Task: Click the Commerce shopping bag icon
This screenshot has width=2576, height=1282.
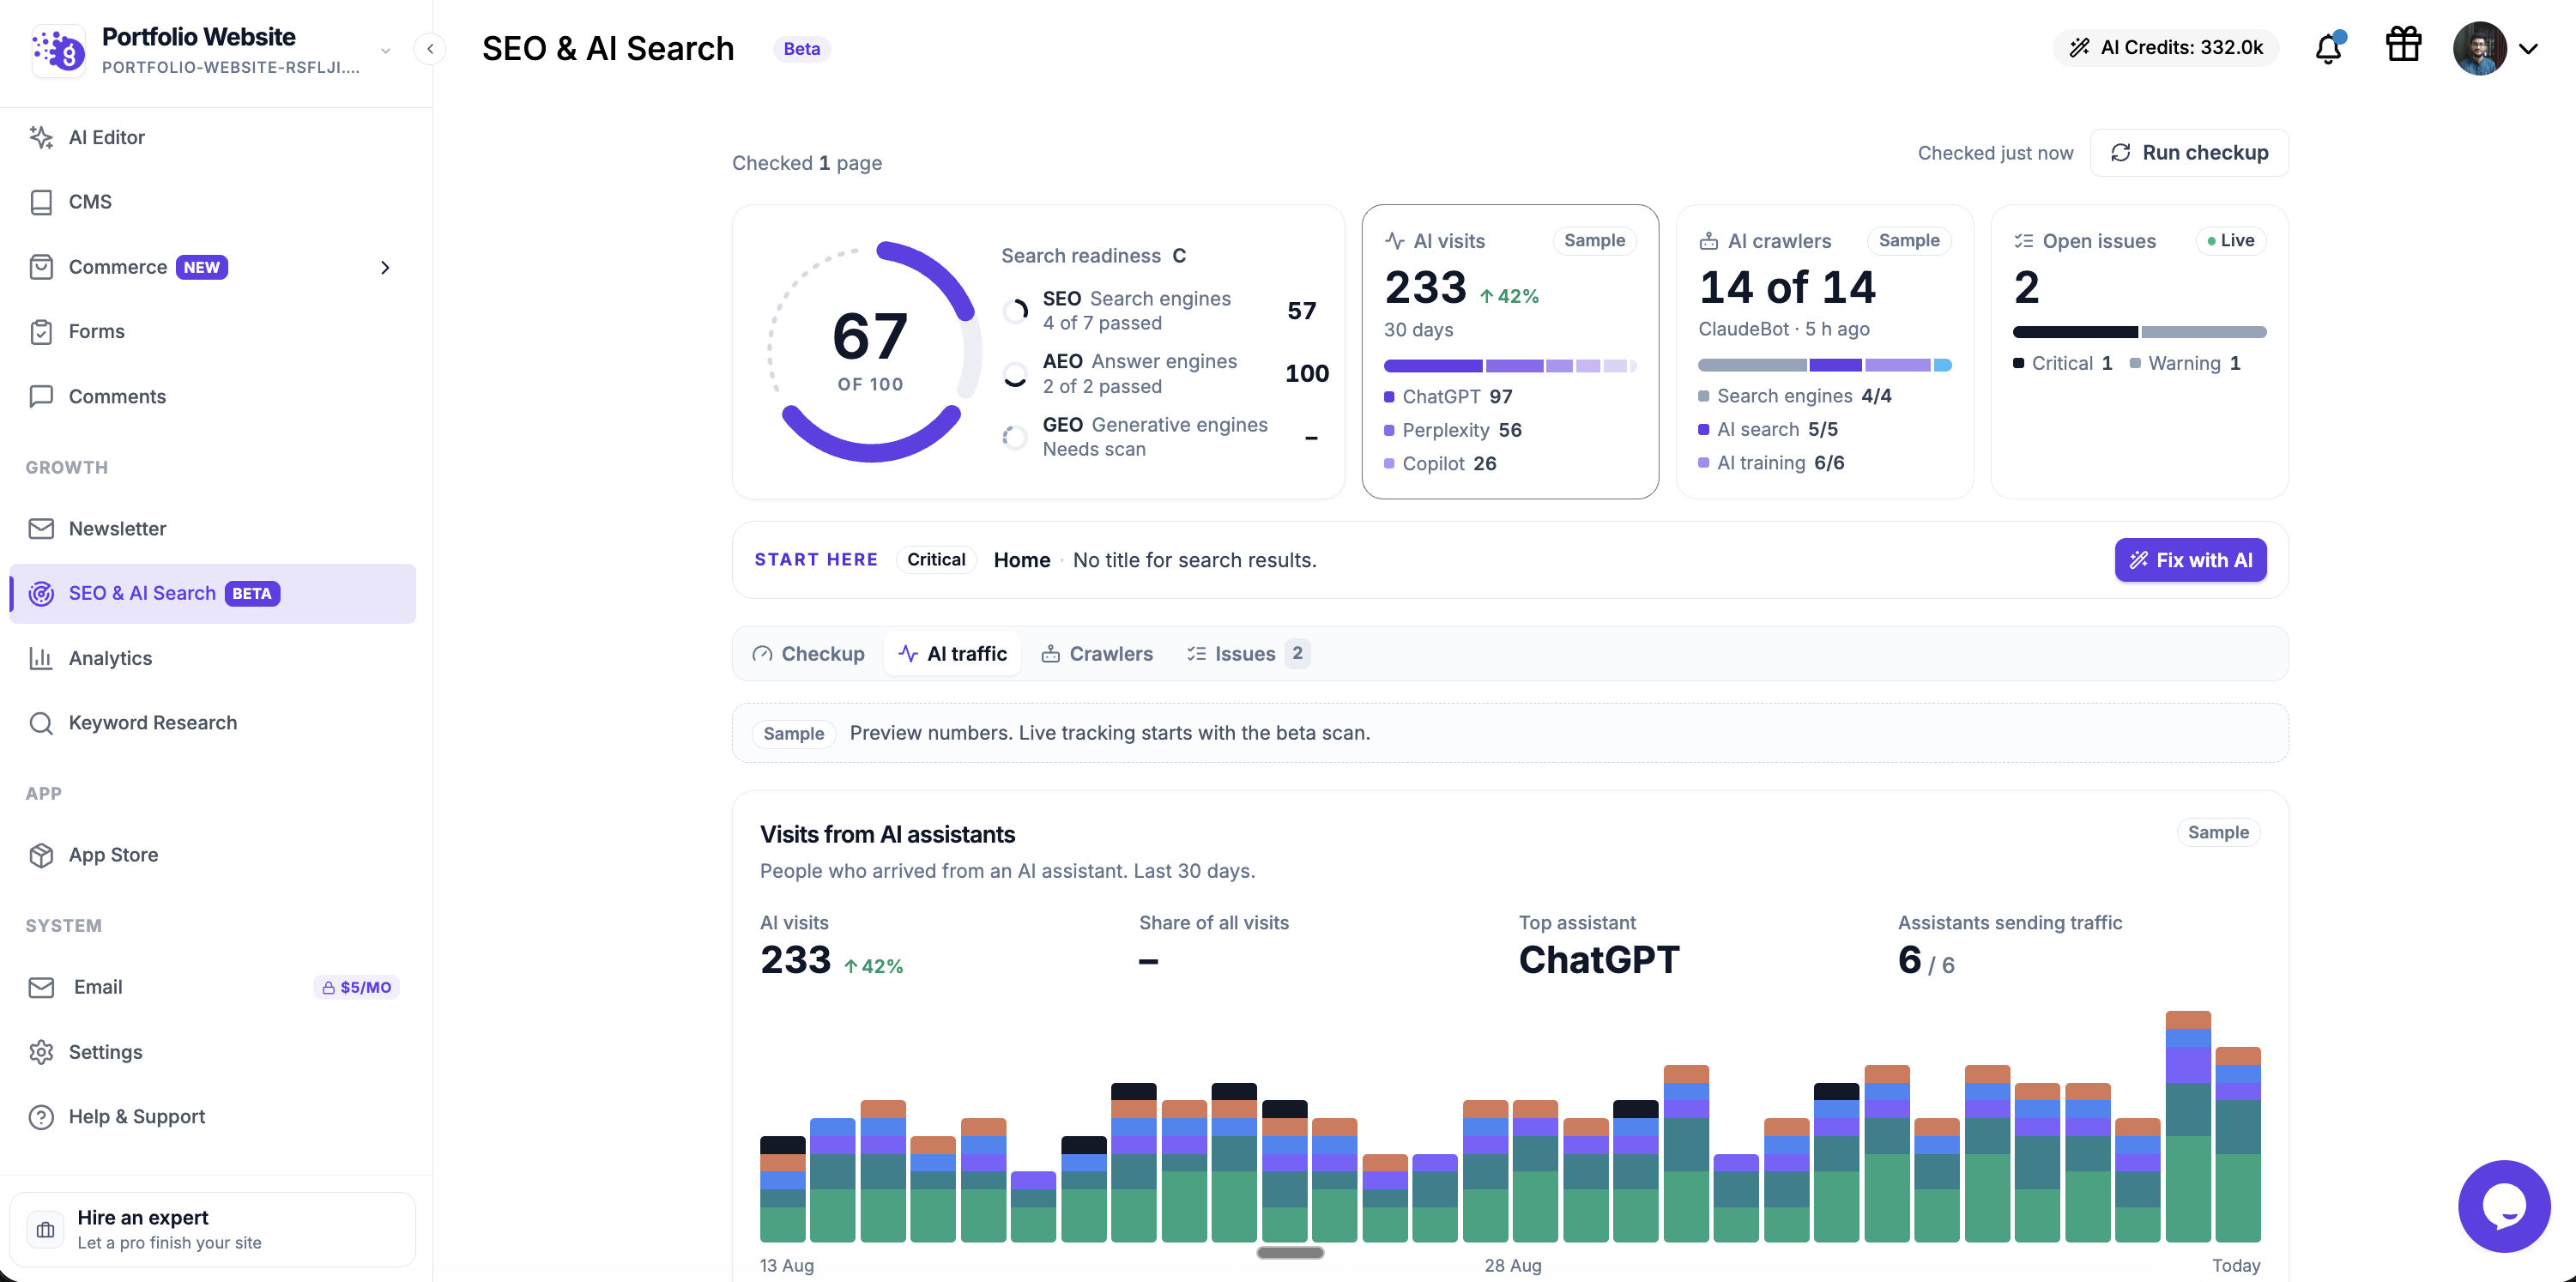Action: point(41,267)
